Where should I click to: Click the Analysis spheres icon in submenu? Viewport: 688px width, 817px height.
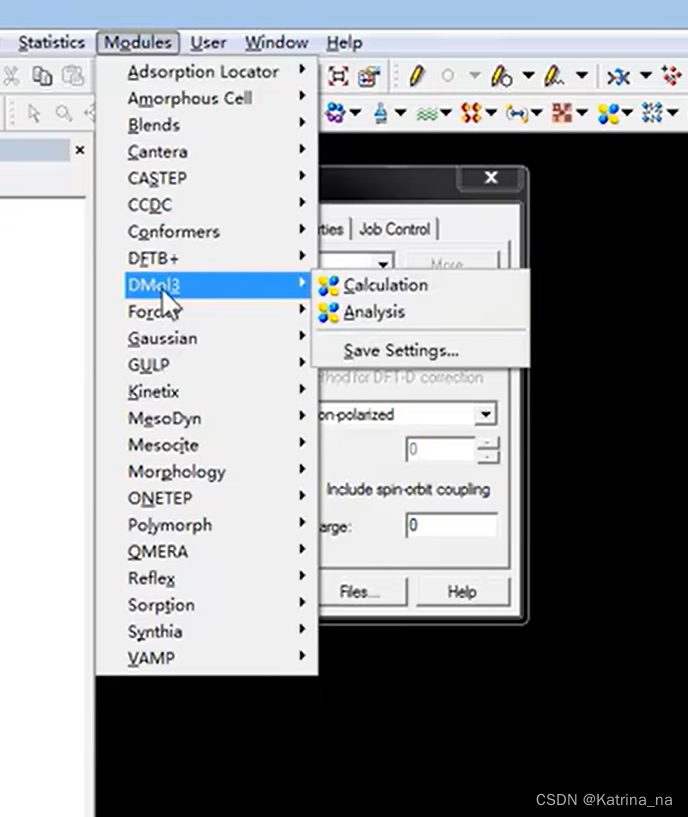coord(328,313)
